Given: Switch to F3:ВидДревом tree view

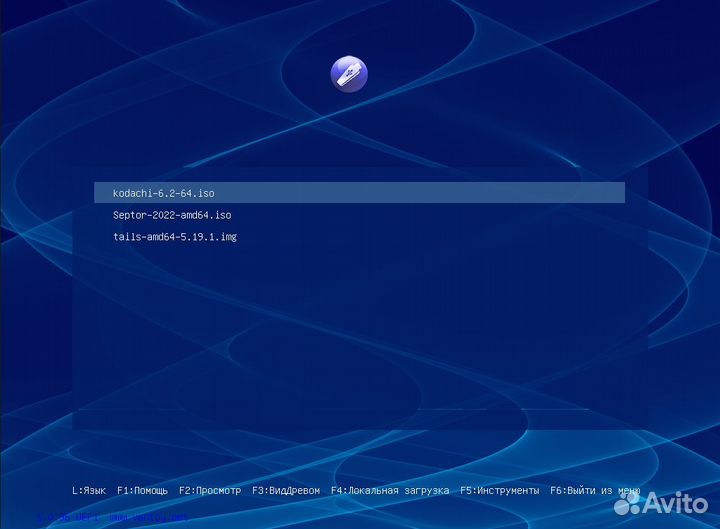Looking at the screenshot, I should point(286,490).
